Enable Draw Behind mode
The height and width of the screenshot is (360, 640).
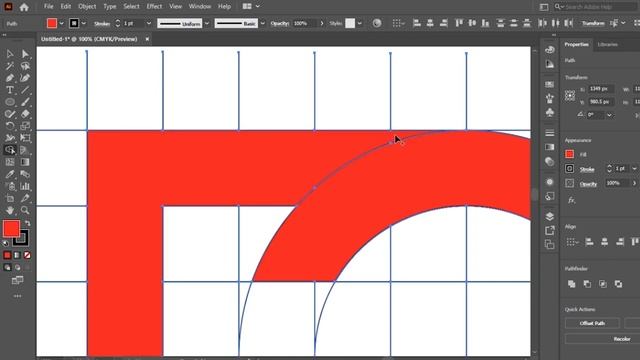(17, 267)
